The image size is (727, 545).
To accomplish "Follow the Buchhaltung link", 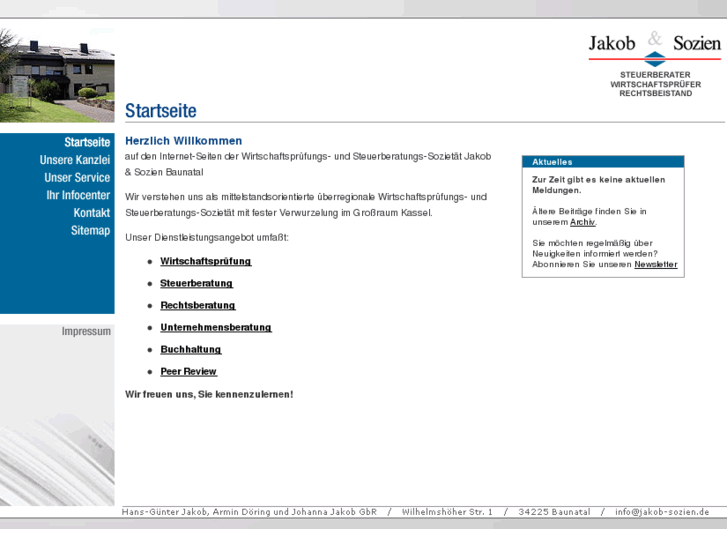I will tap(191, 349).
